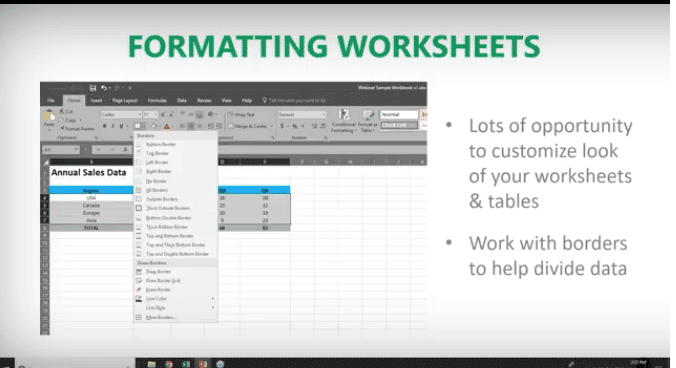The height and width of the screenshot is (368, 676).
Task: Choose Top and Bottom Border
Action: point(175,236)
